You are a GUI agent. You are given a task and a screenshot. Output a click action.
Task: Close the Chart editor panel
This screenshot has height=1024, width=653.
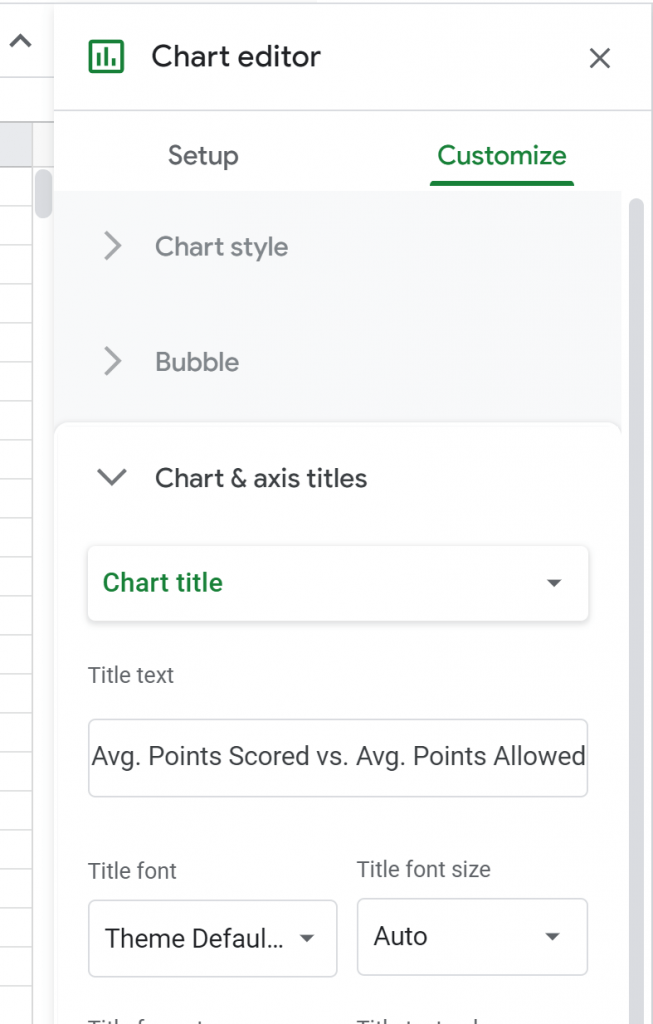tap(599, 58)
